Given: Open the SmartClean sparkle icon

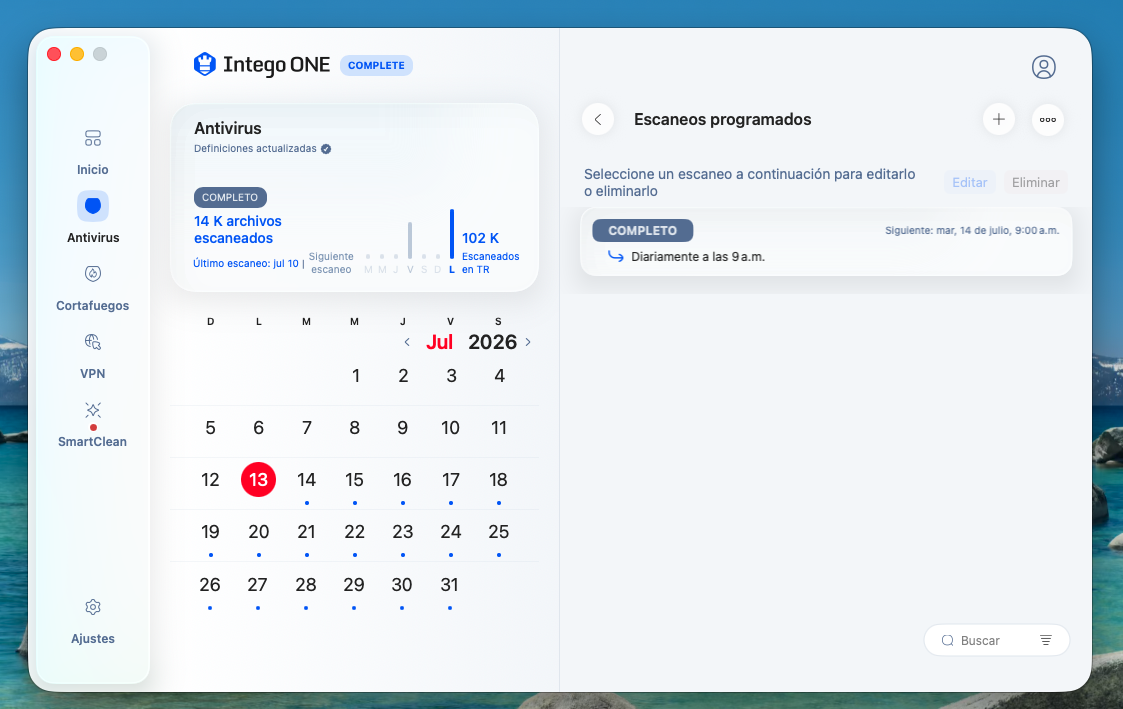Looking at the screenshot, I should [x=92, y=410].
